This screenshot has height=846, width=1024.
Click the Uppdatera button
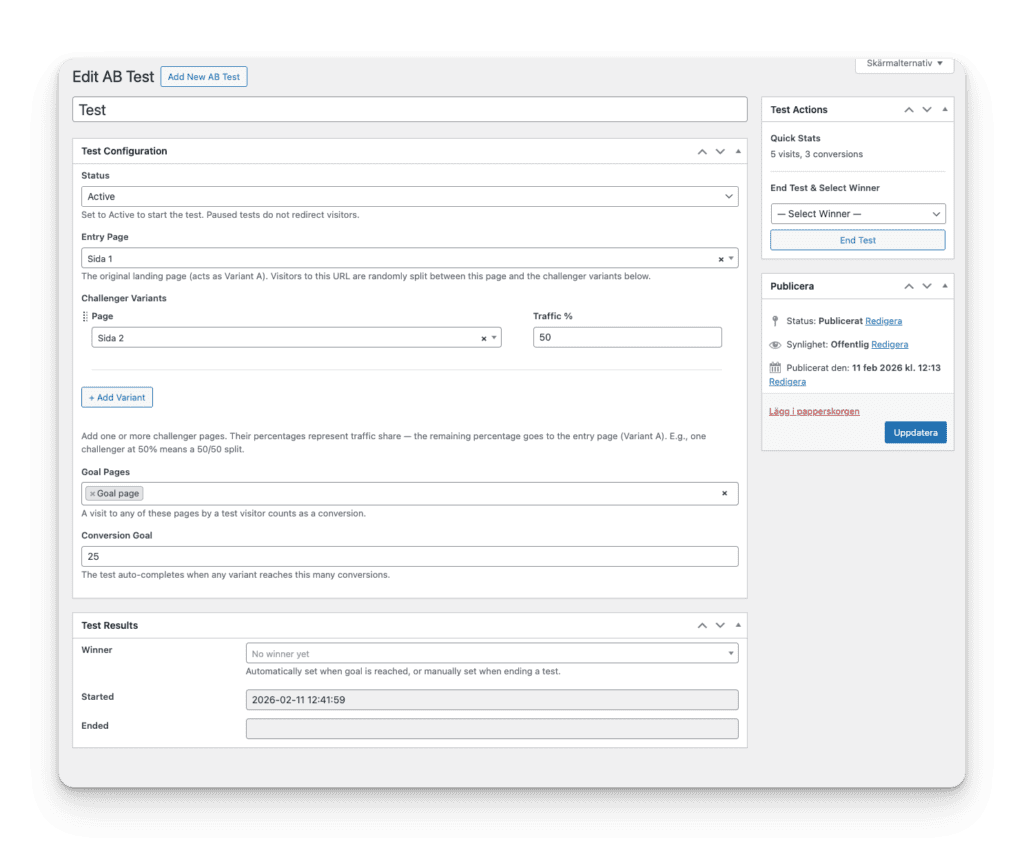pyautogui.click(x=914, y=432)
